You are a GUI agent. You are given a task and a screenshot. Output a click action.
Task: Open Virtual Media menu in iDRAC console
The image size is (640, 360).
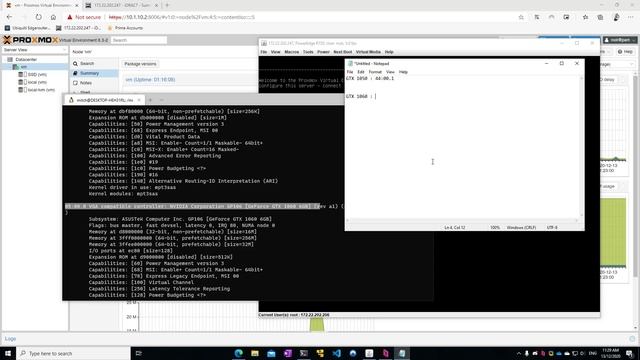pyautogui.click(x=368, y=52)
